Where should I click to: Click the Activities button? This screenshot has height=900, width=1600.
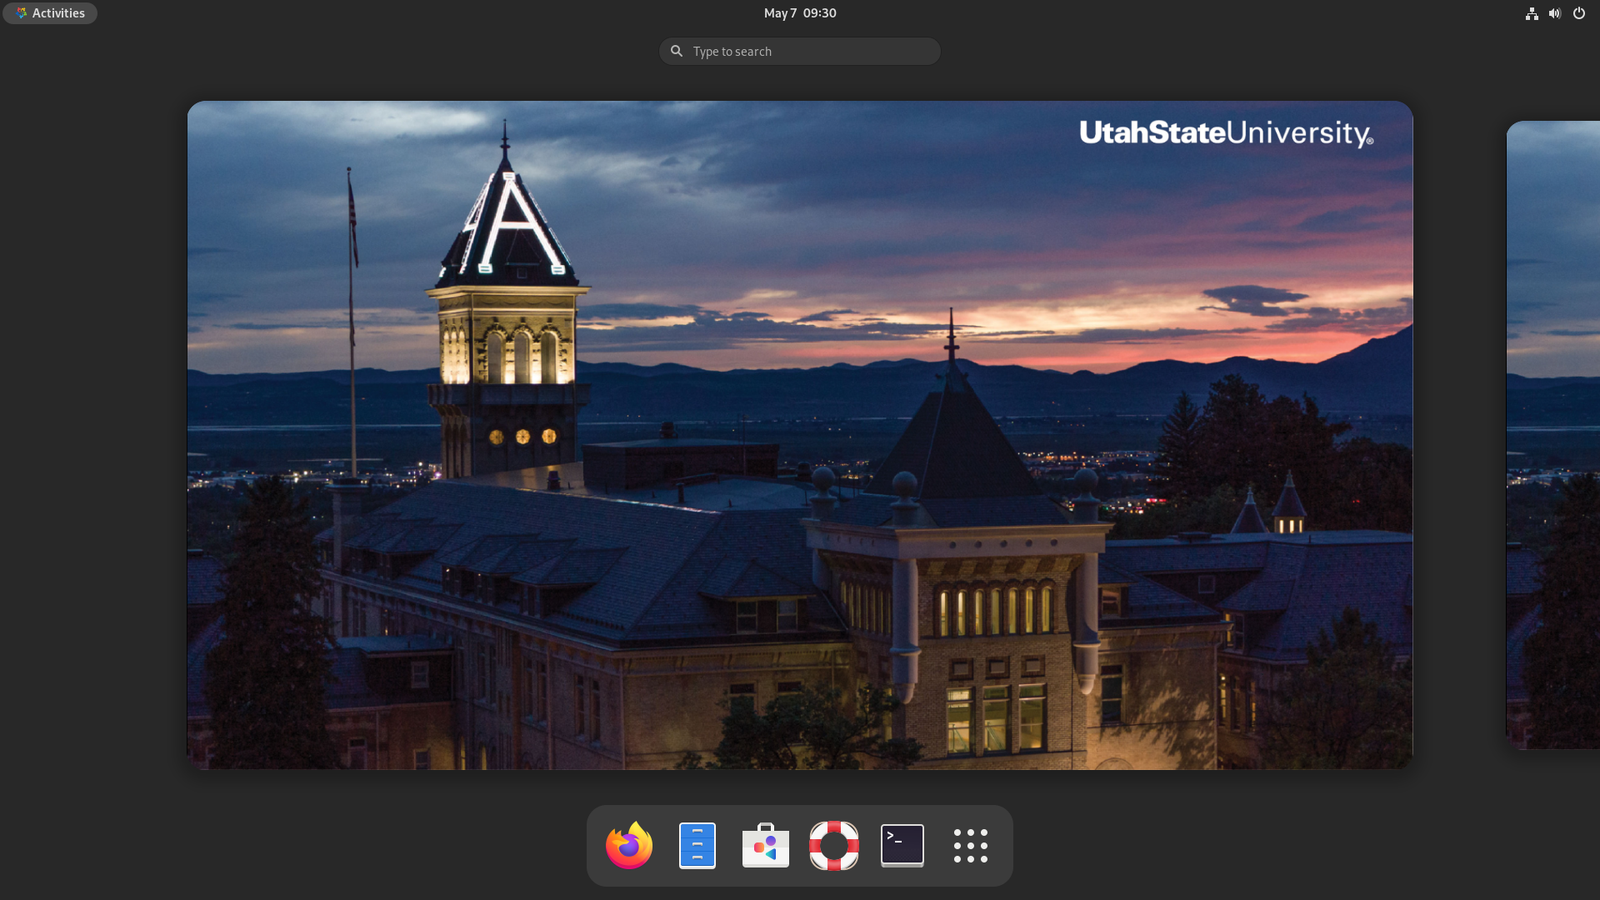pos(50,13)
